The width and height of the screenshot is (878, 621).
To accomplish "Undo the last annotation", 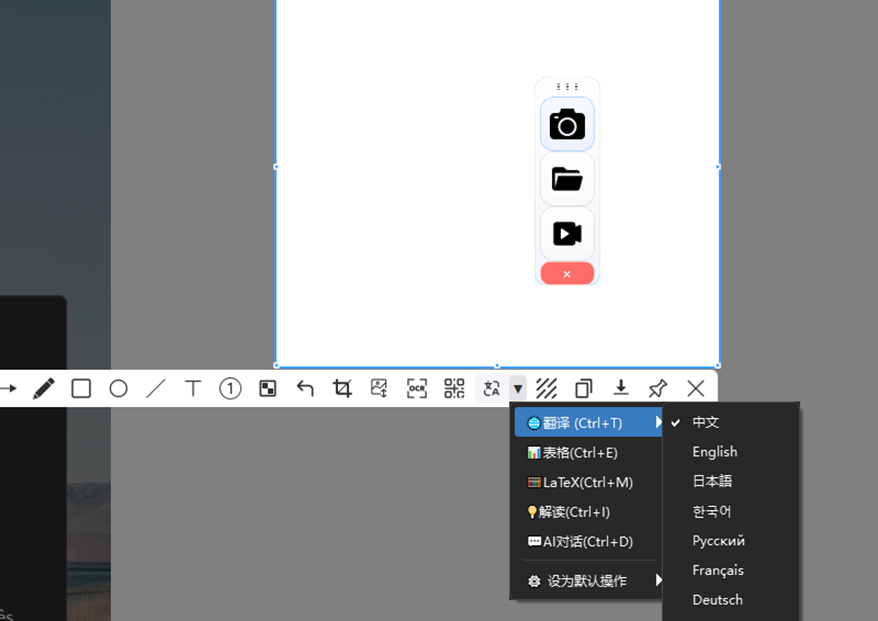I will 305,388.
